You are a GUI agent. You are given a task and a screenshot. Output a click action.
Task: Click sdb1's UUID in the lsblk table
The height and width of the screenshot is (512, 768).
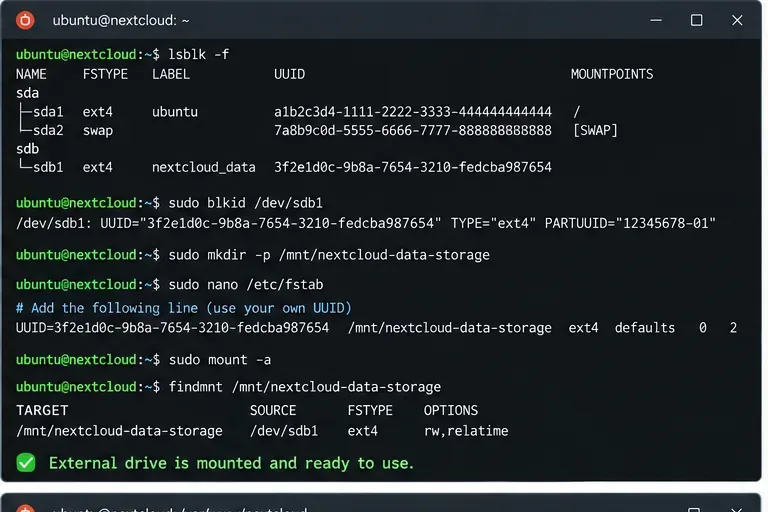[413, 167]
